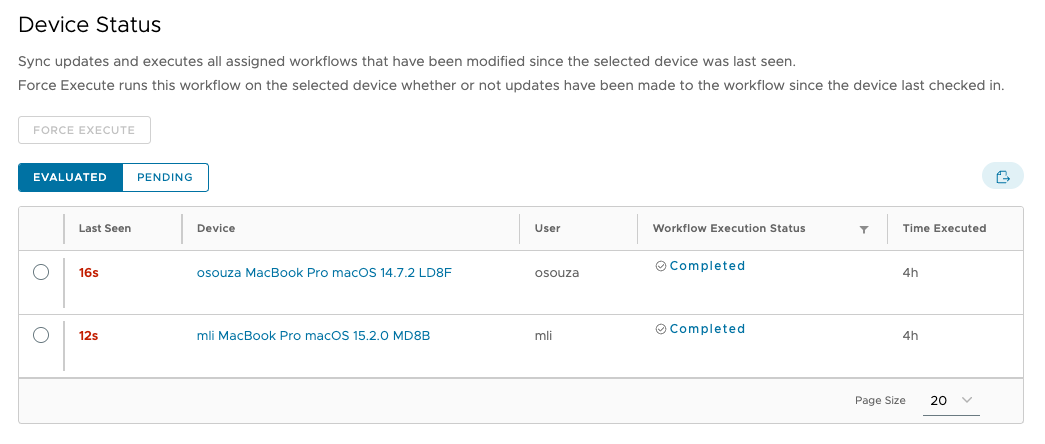This screenshot has height=444, width=1045.
Task: Switch to the Pending tab
Action: click(165, 177)
